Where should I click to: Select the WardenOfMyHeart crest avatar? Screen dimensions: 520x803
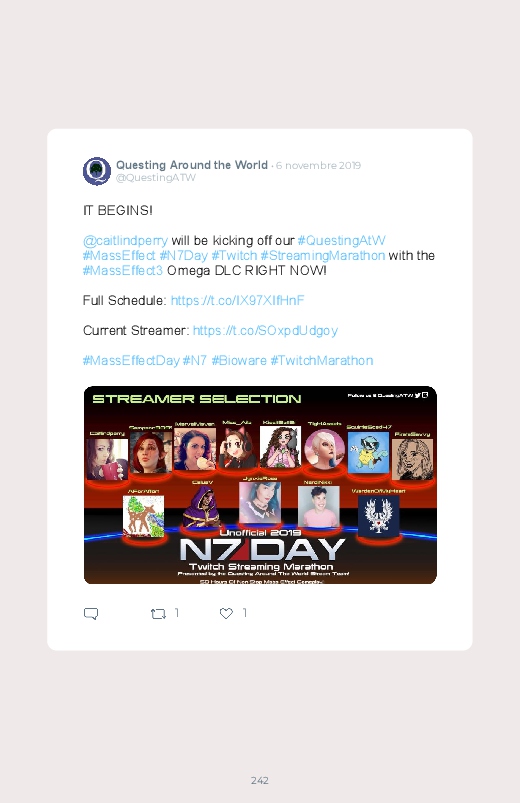tap(378, 514)
